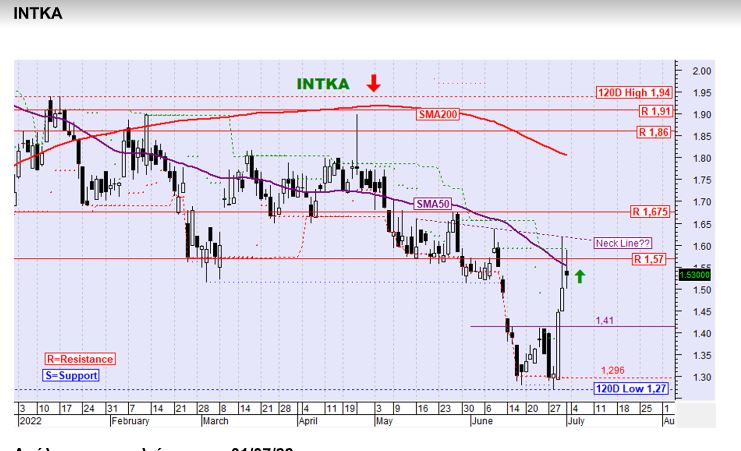Viewport: 741px width, 451px height.
Task: Click the February month label
Action: point(130,421)
